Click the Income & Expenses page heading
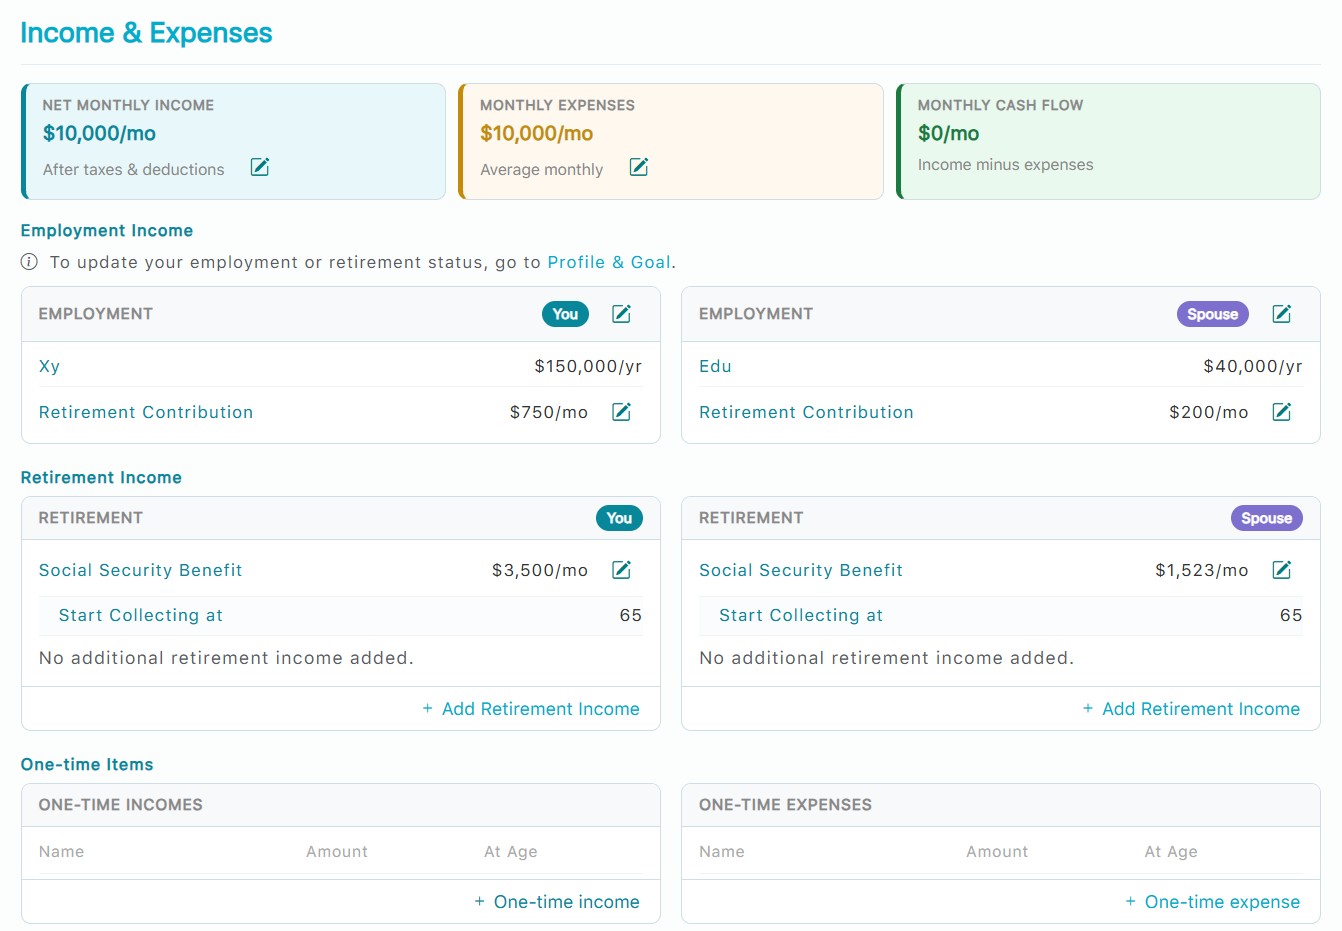Image resolution: width=1342 pixels, height=931 pixels. pyautogui.click(x=146, y=33)
